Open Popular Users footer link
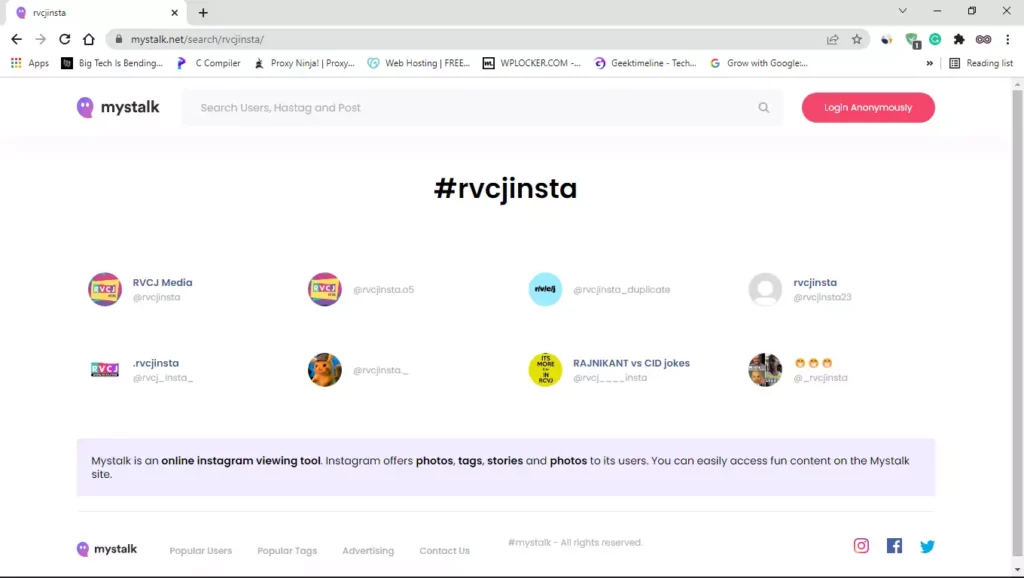1024x578 pixels. (200, 551)
